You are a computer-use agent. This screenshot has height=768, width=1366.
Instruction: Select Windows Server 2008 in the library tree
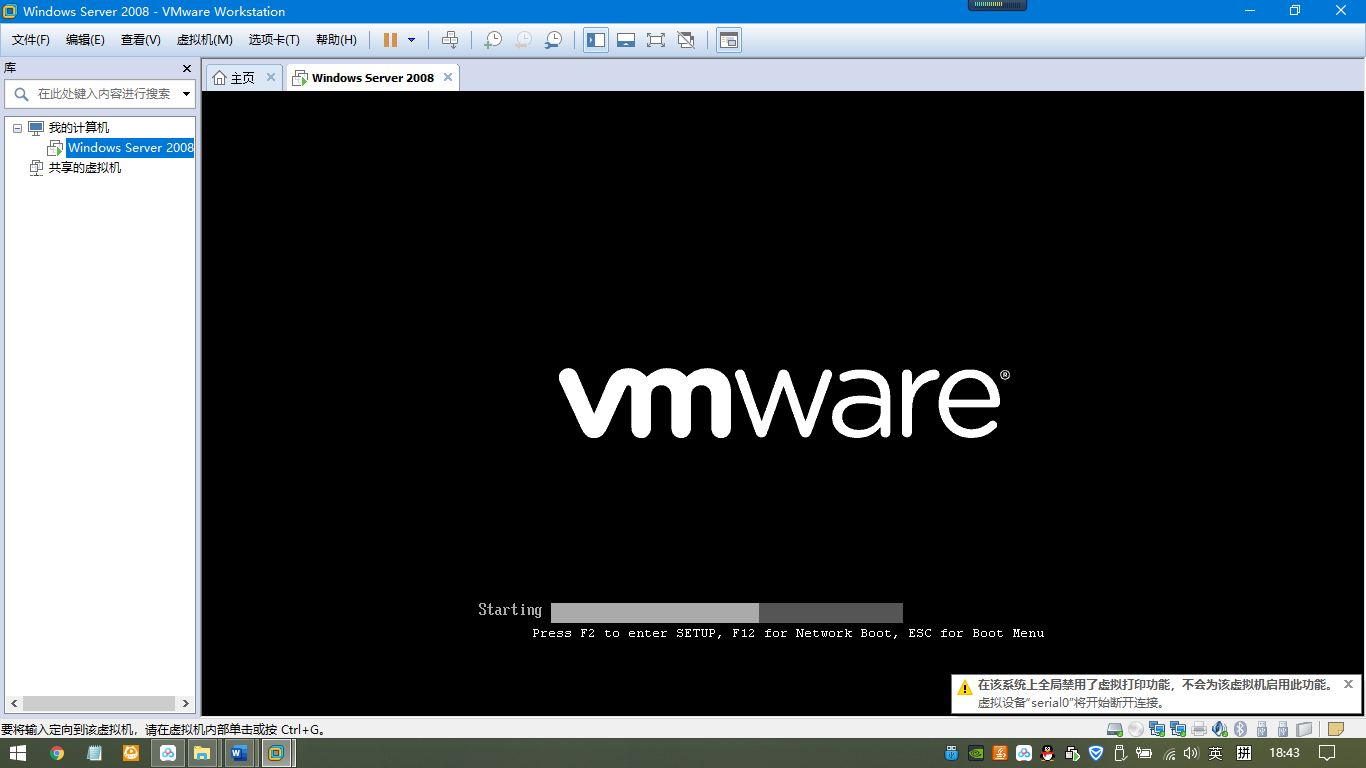[x=130, y=148]
